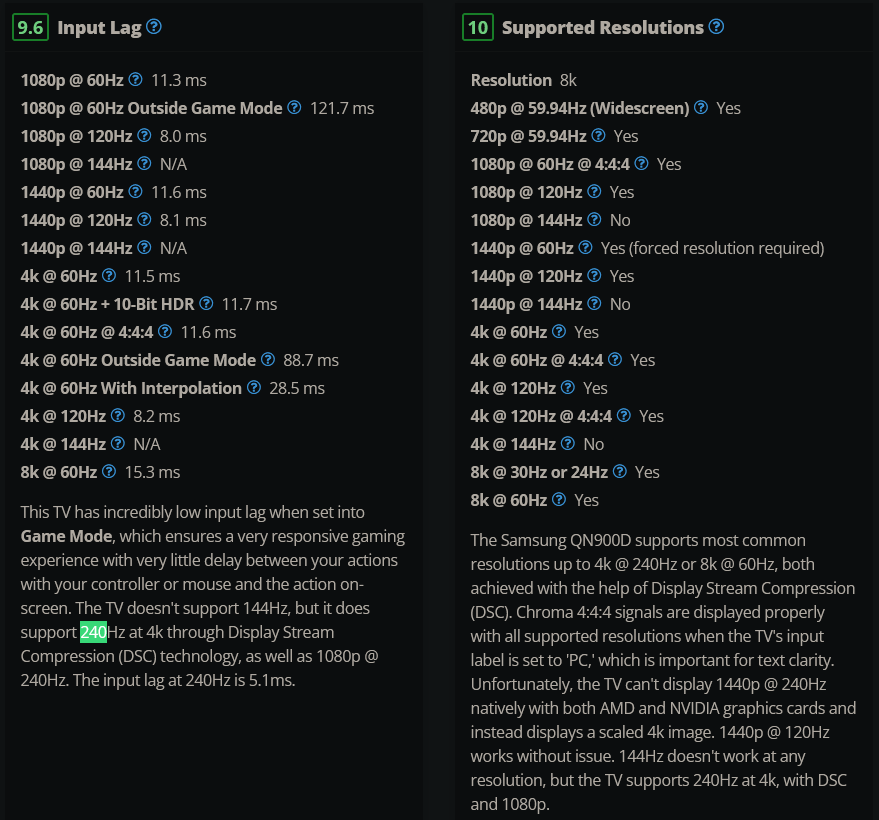The height and width of the screenshot is (820, 879).
Task: Click the highlighted 240 text in description
Action: click(93, 632)
